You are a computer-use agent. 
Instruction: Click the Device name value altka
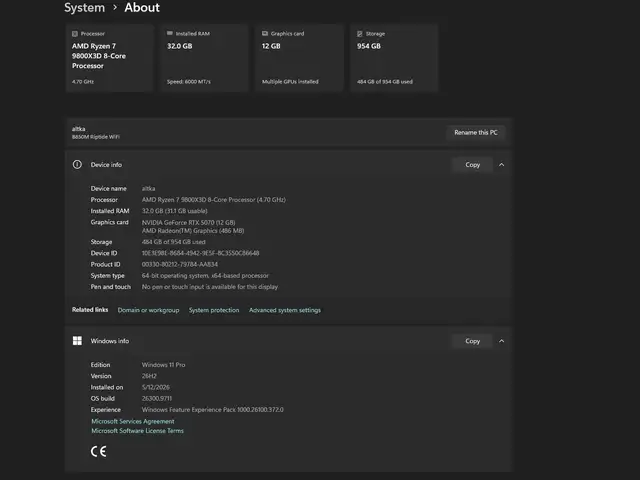tap(149, 189)
